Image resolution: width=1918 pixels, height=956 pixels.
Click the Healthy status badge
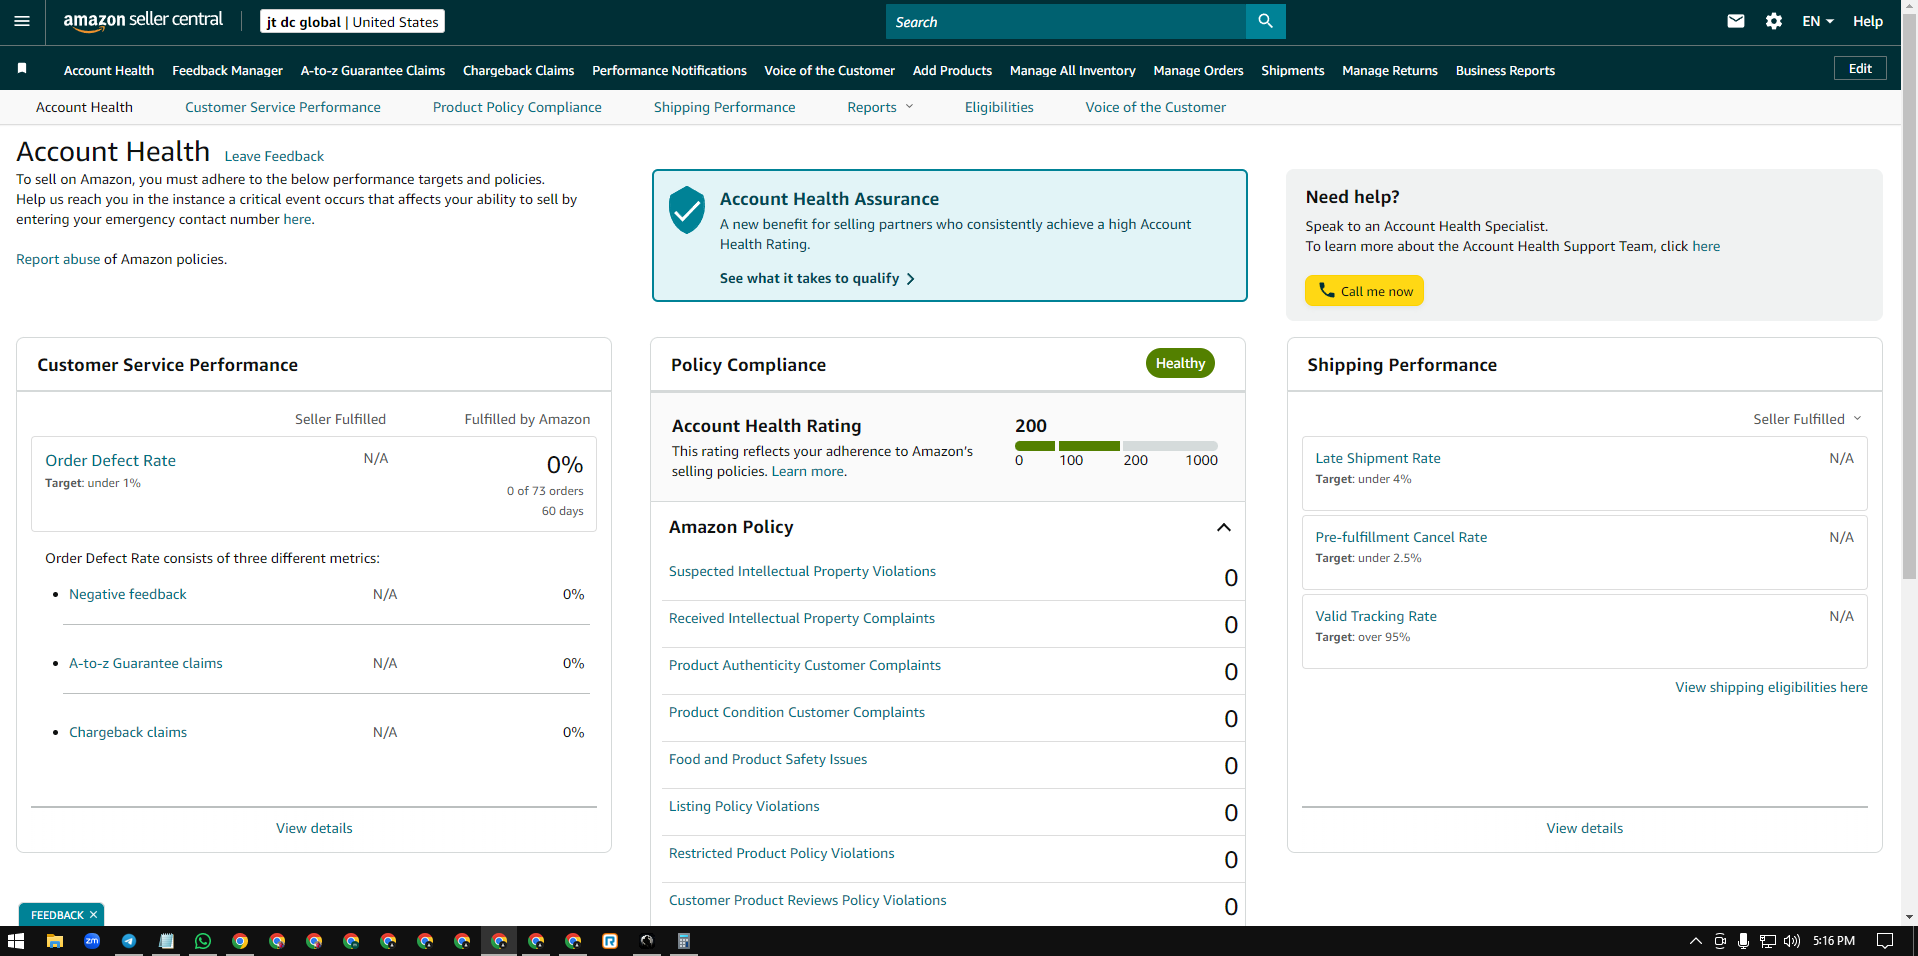tap(1180, 363)
